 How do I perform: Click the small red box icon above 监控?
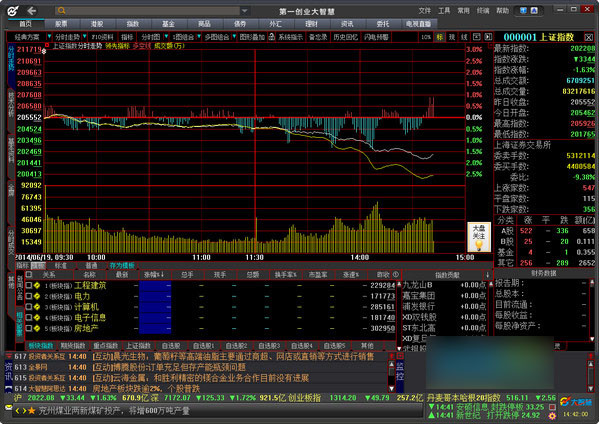coord(400,356)
